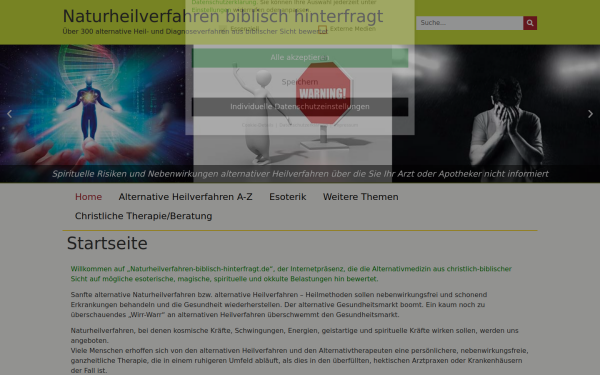Open the Alternative Heilverfahren A-Z menu
The height and width of the screenshot is (375, 600).
185,197
